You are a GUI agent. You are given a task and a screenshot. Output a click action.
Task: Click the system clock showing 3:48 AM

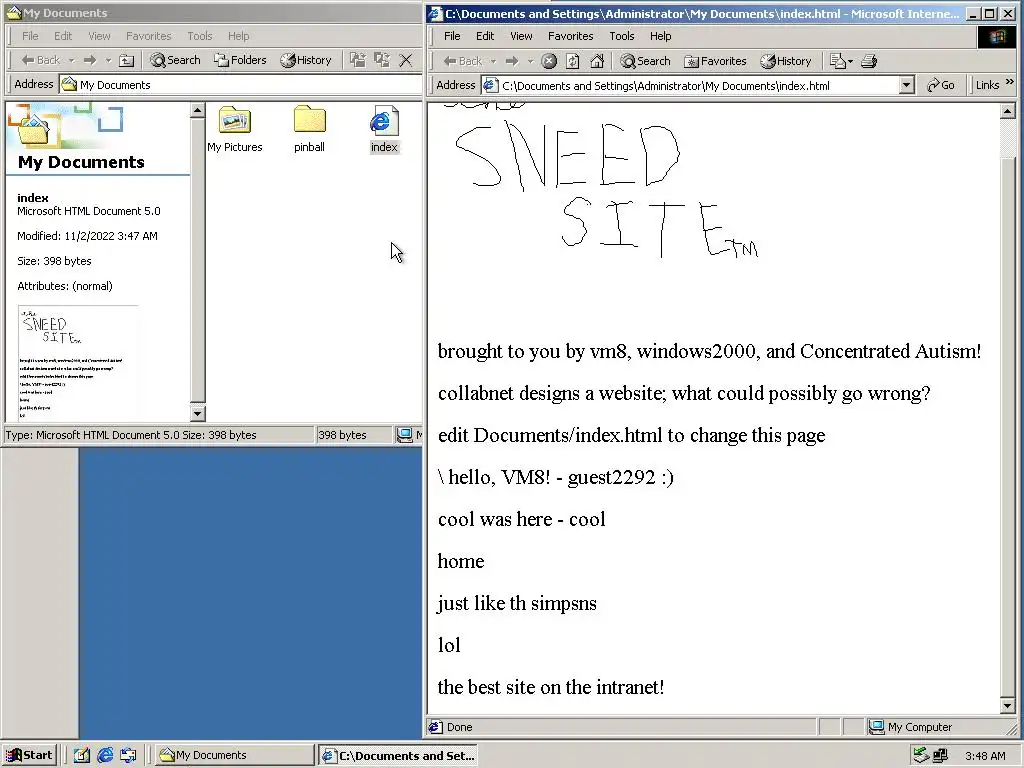[x=985, y=756]
